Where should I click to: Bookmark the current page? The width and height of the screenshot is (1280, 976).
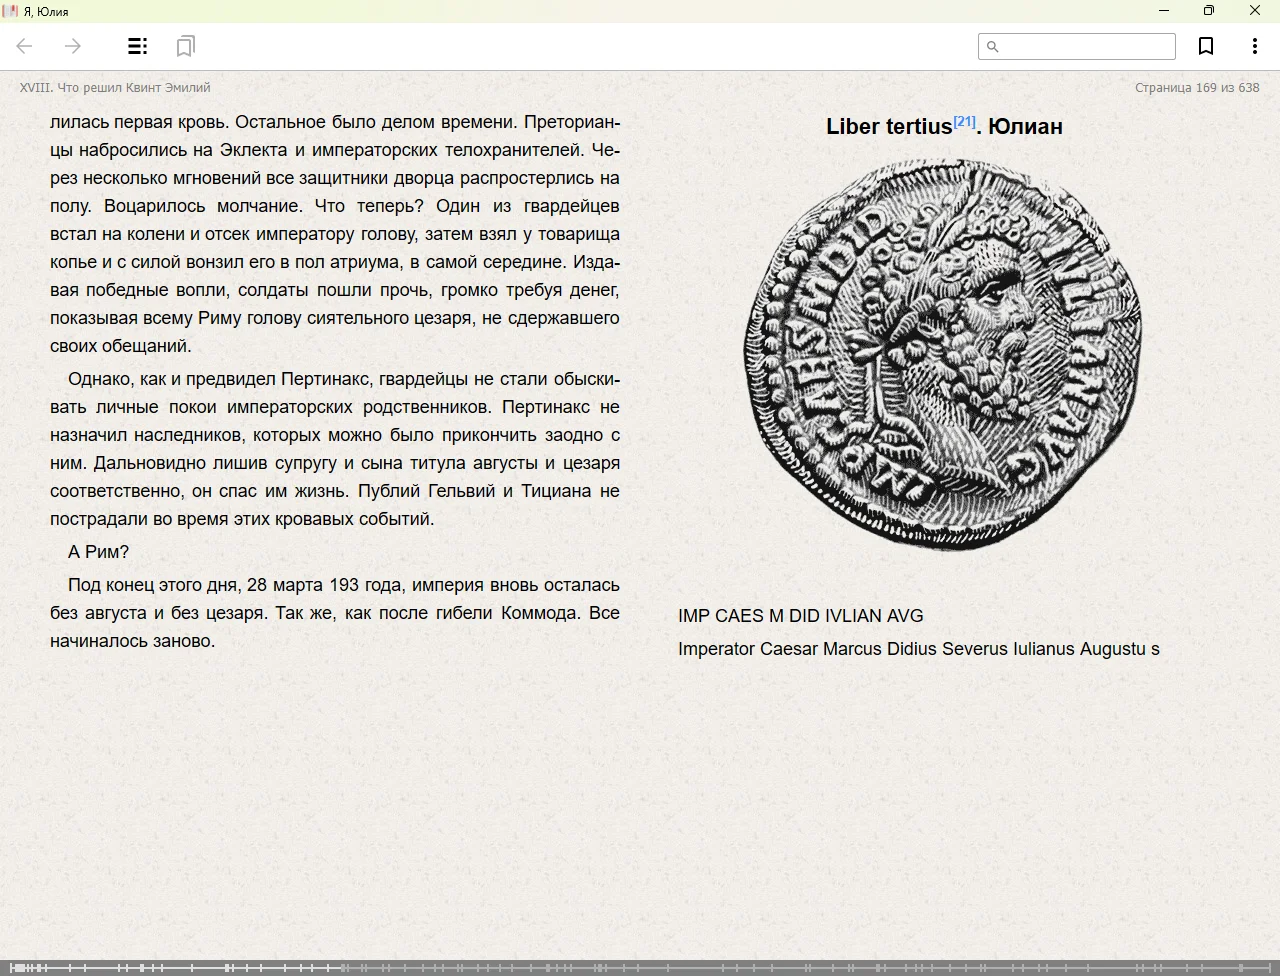point(1206,46)
